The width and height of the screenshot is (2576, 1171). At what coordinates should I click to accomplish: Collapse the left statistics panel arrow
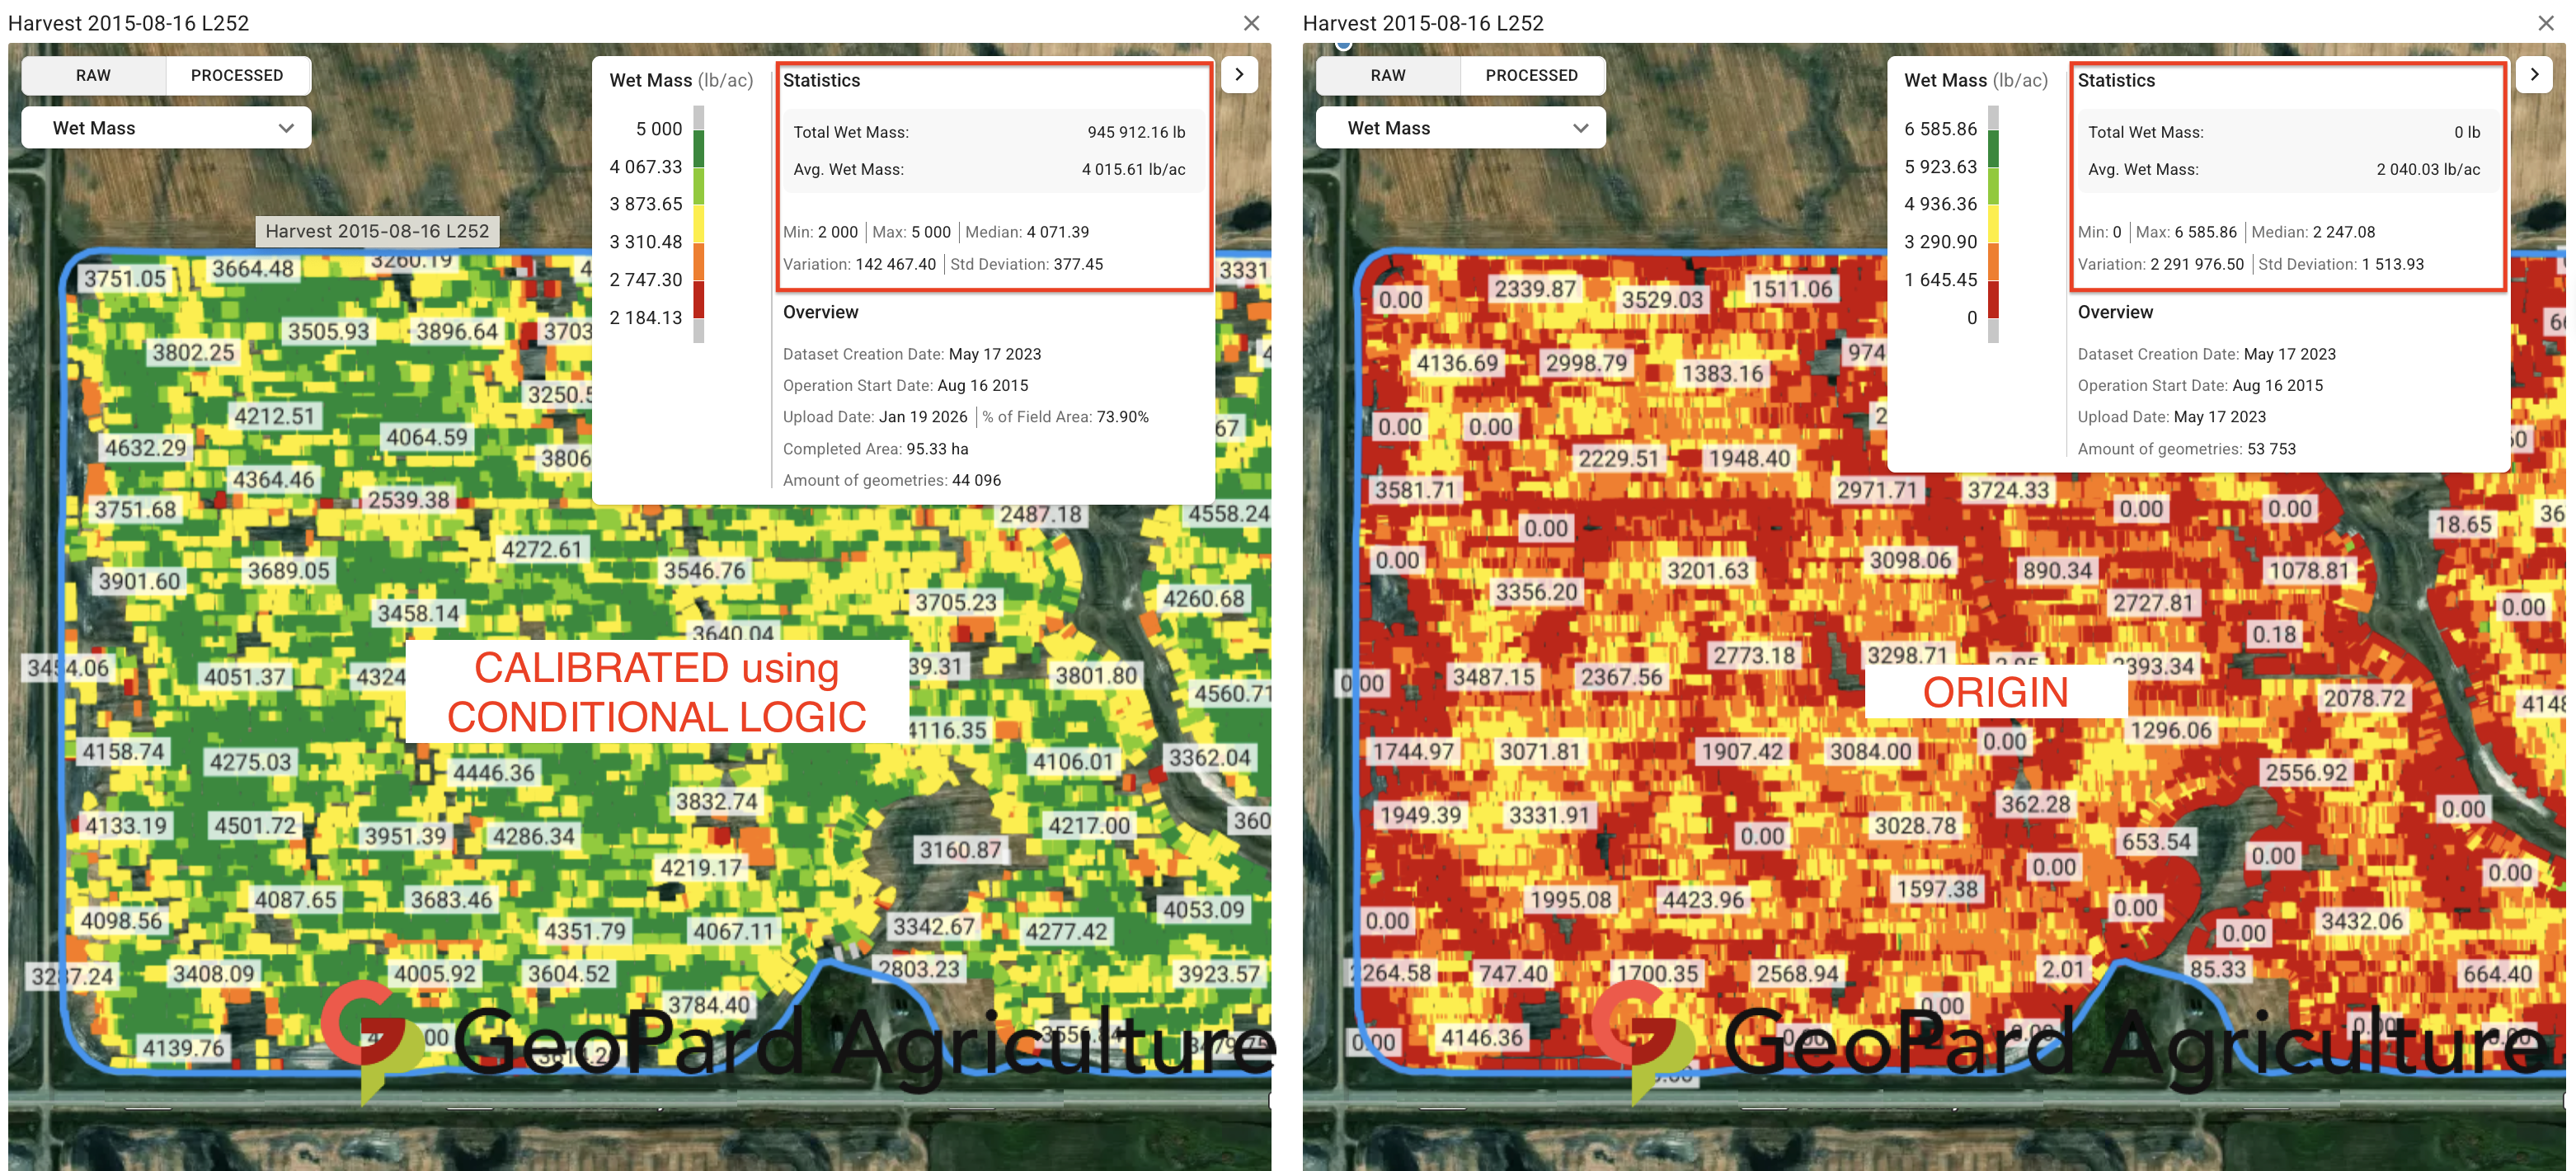pos(1239,74)
